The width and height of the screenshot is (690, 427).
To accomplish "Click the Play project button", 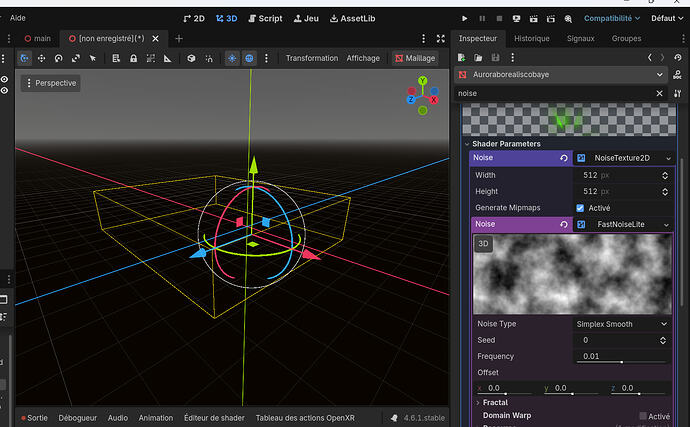I will tap(464, 18).
